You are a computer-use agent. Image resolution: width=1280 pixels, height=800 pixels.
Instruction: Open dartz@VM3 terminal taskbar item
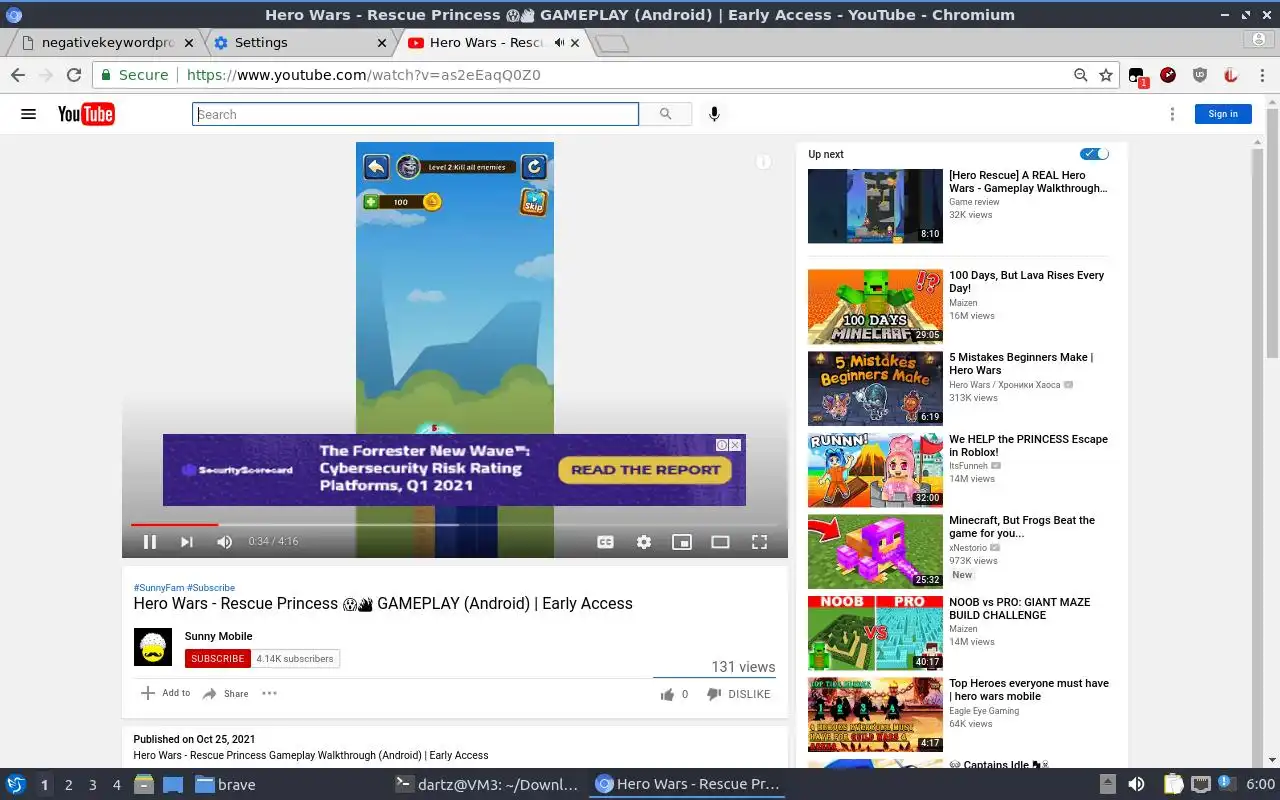pyautogui.click(x=487, y=785)
